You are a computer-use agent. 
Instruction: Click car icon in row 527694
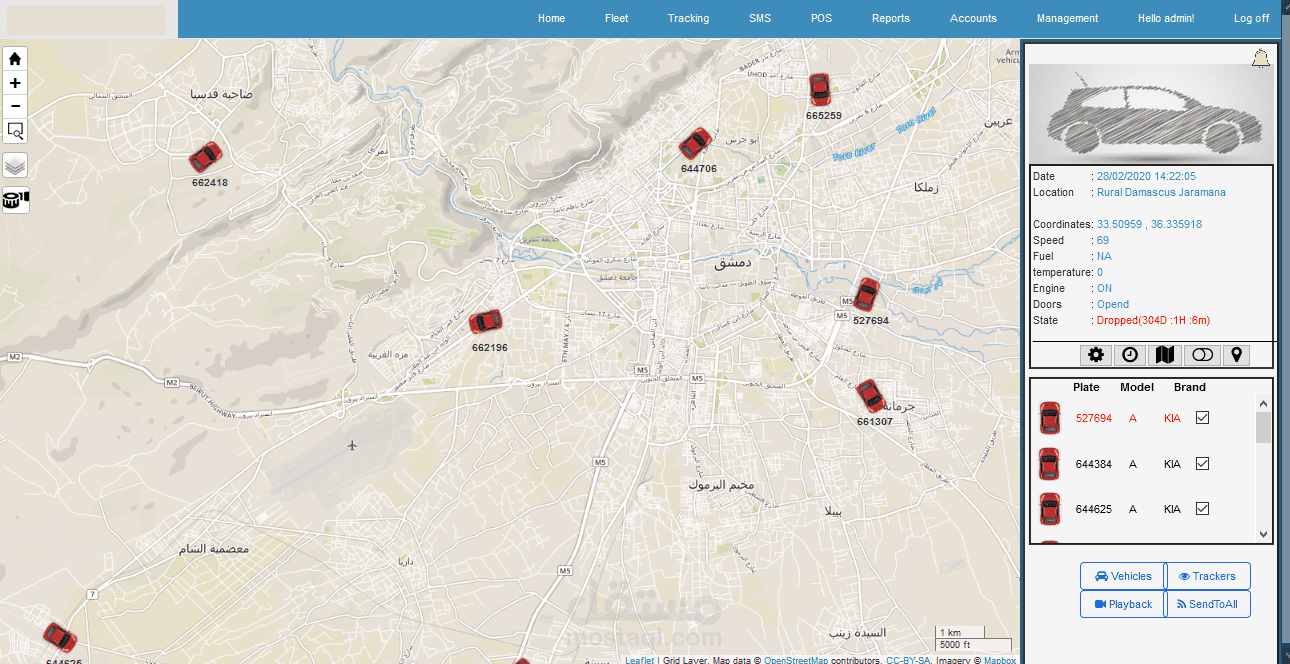pos(1050,418)
